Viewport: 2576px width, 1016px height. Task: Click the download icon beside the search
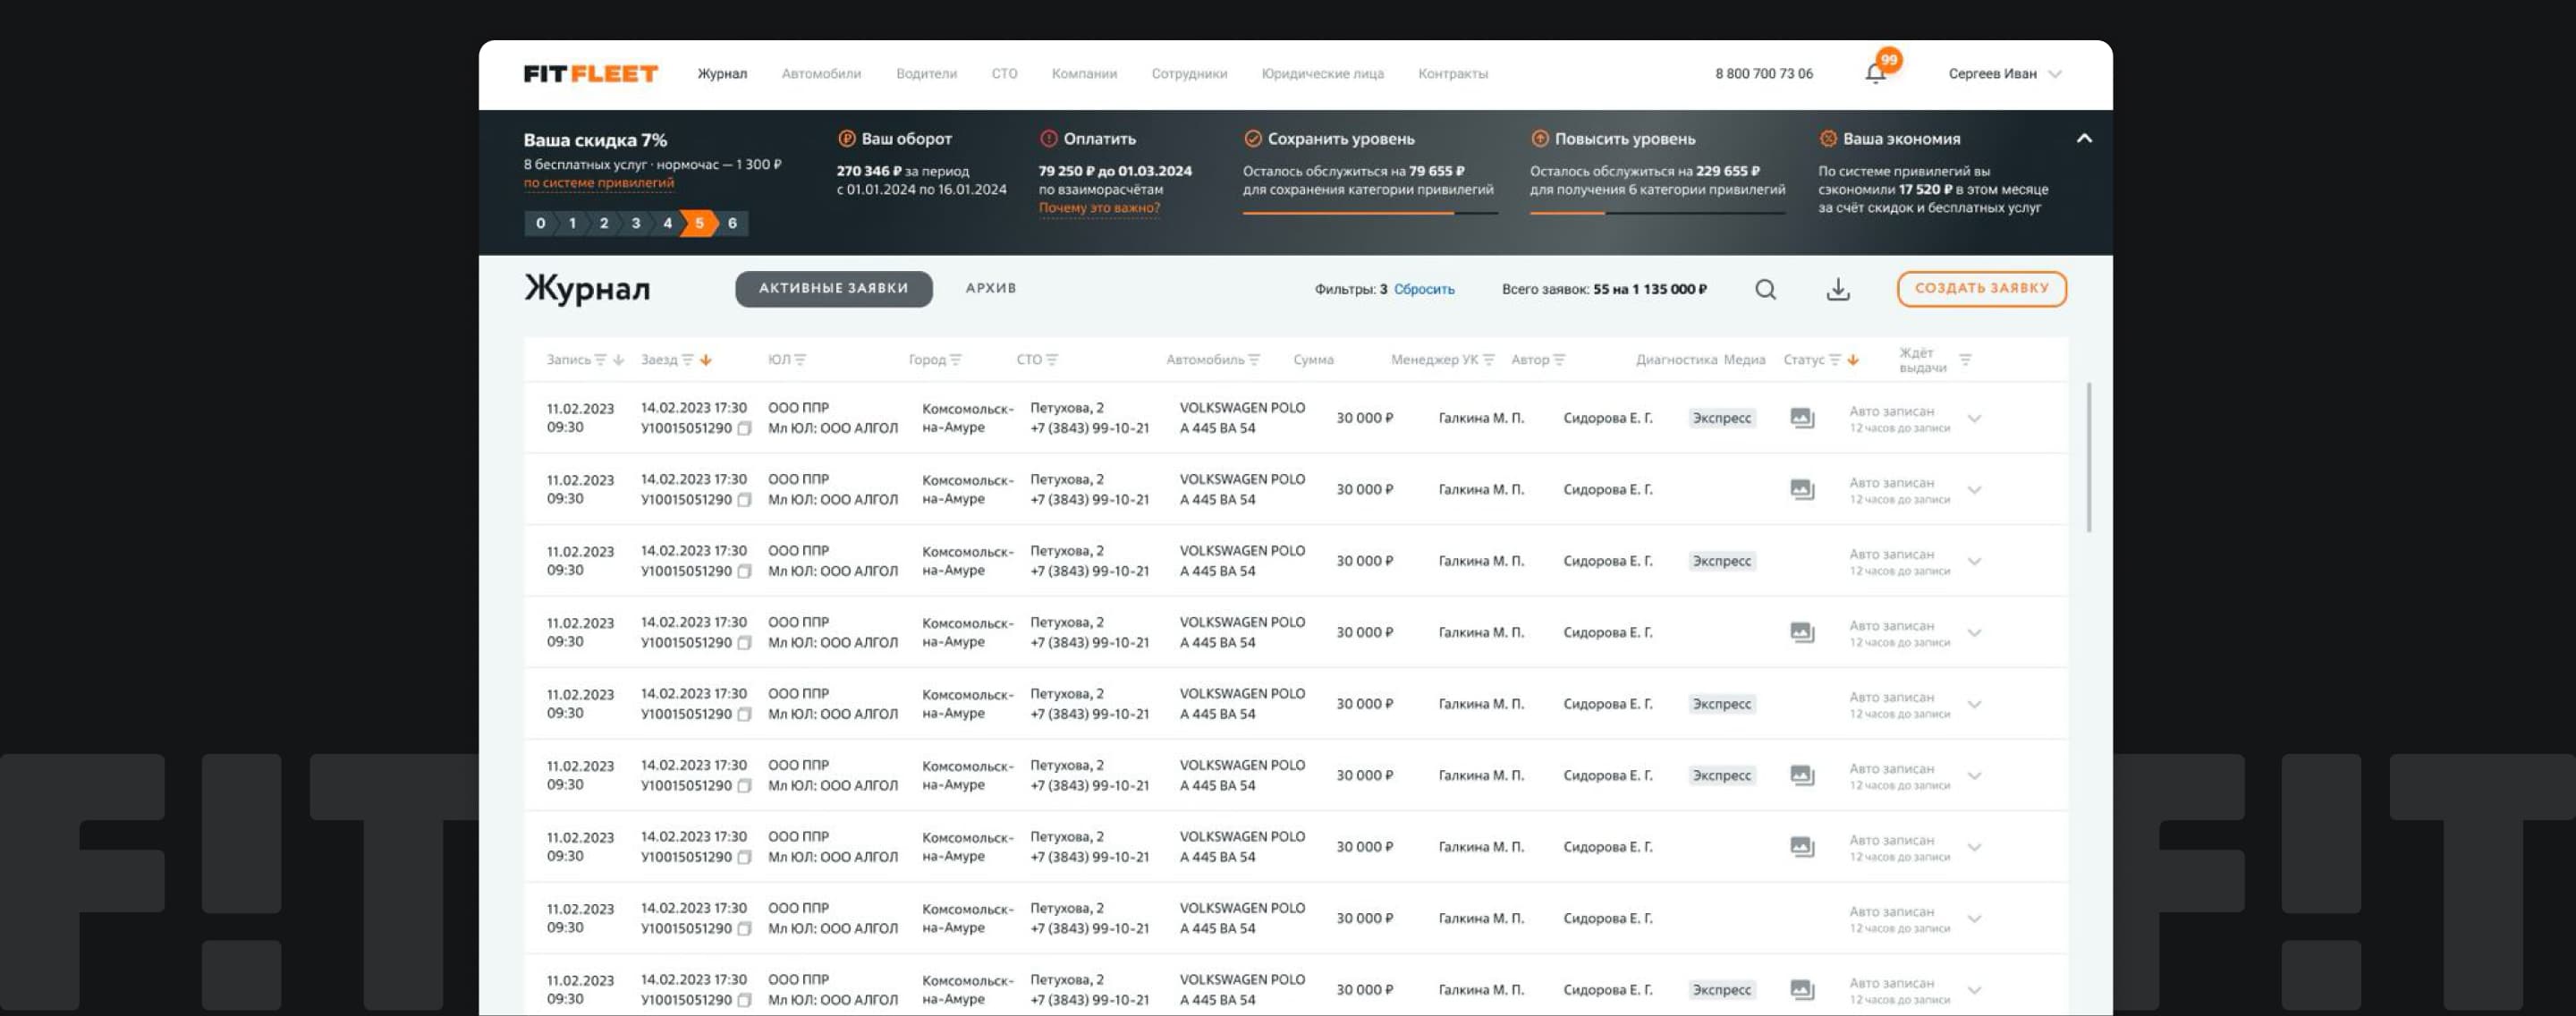[x=1837, y=289]
